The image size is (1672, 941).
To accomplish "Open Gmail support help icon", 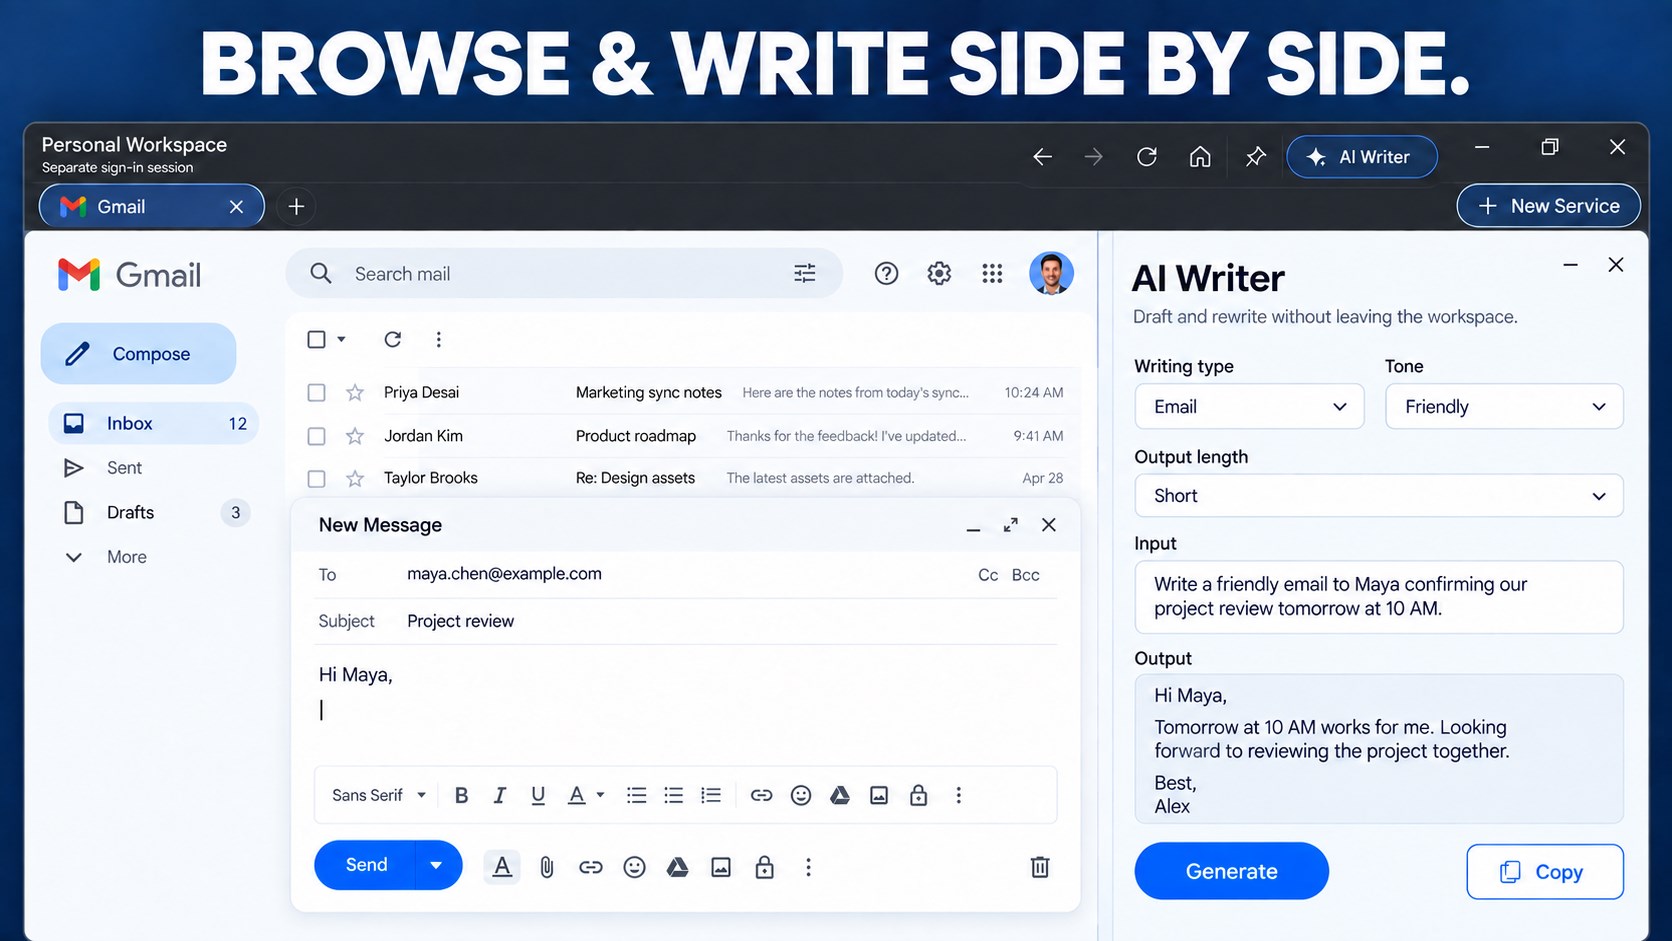I will [886, 273].
